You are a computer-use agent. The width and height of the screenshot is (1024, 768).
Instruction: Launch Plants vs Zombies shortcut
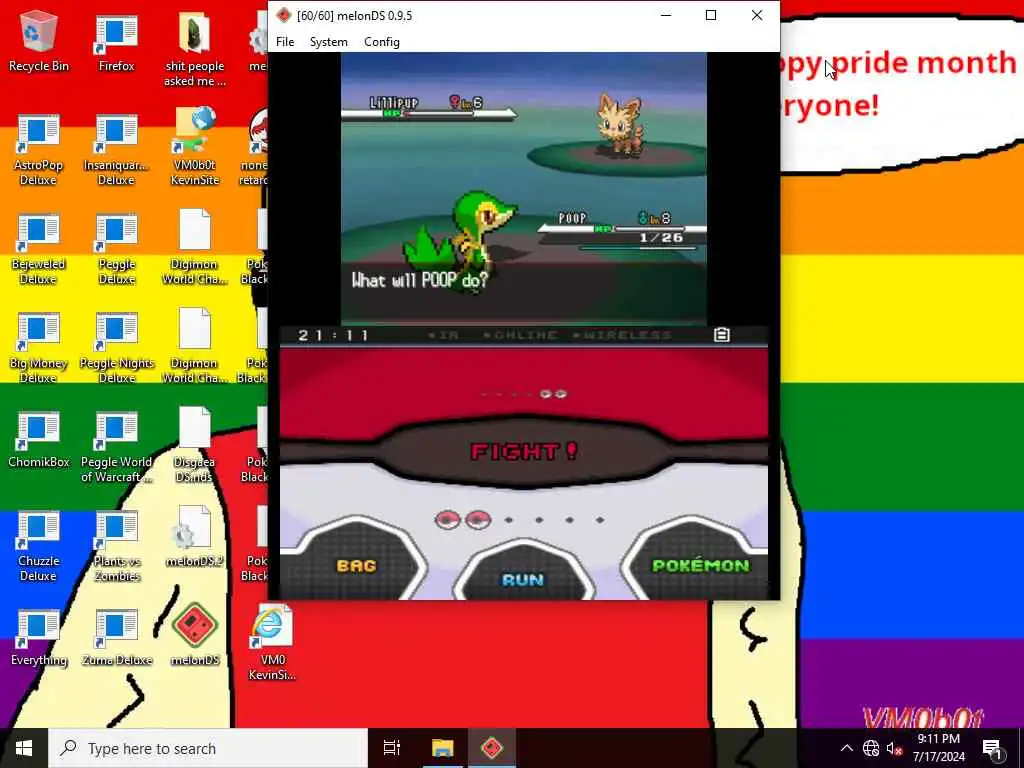116,547
